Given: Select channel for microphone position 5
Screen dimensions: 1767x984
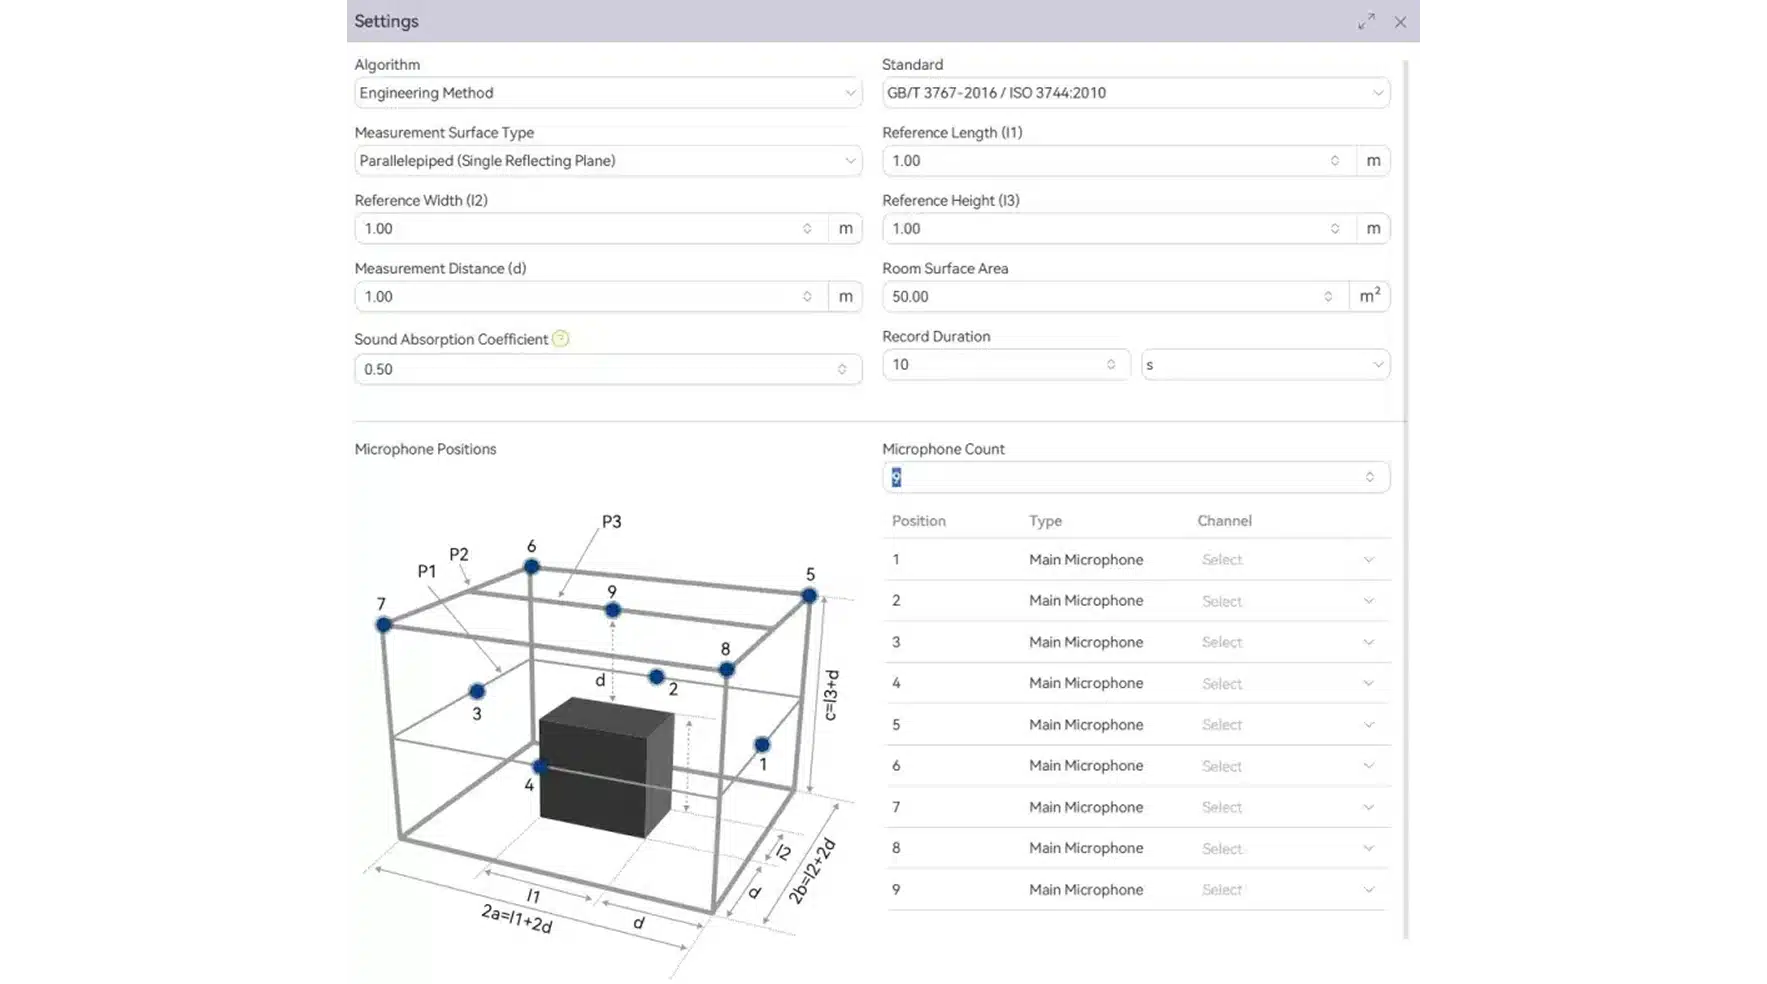Looking at the screenshot, I should (1288, 725).
